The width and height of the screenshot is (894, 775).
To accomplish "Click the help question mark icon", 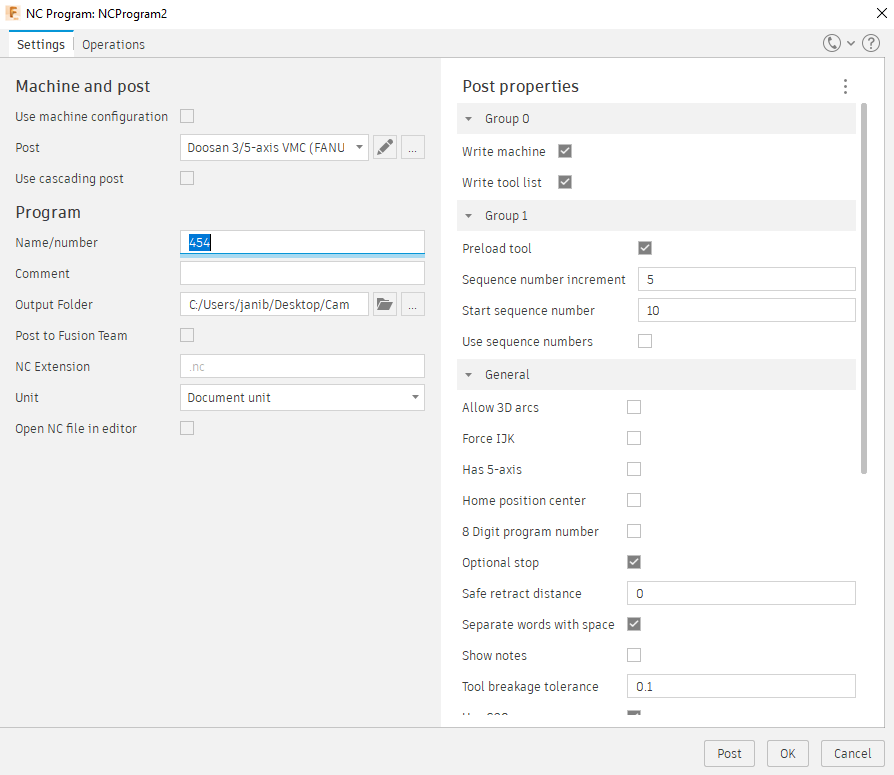I will [870, 44].
